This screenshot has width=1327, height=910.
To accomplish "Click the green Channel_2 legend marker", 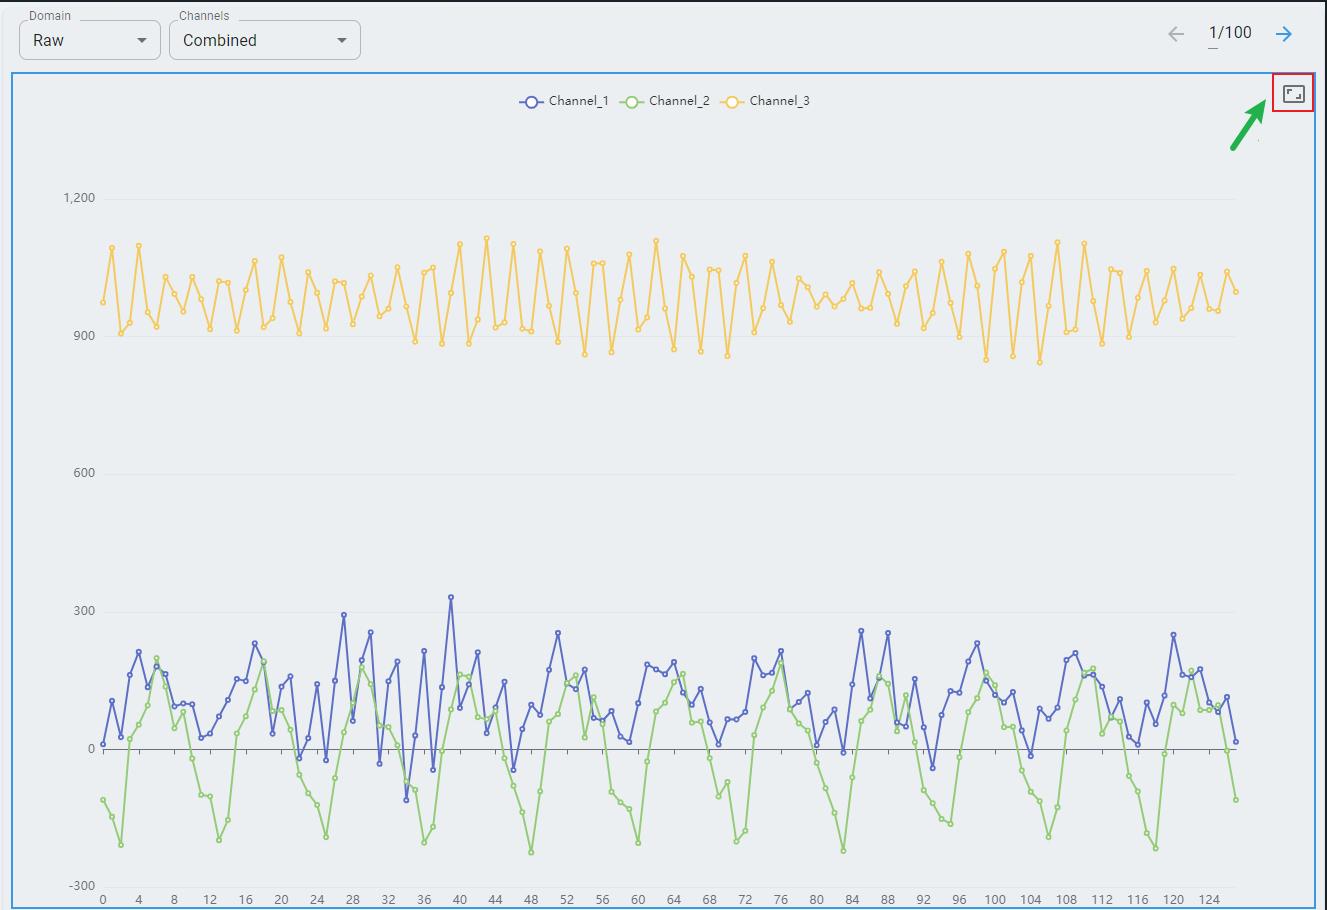I will [631, 101].
